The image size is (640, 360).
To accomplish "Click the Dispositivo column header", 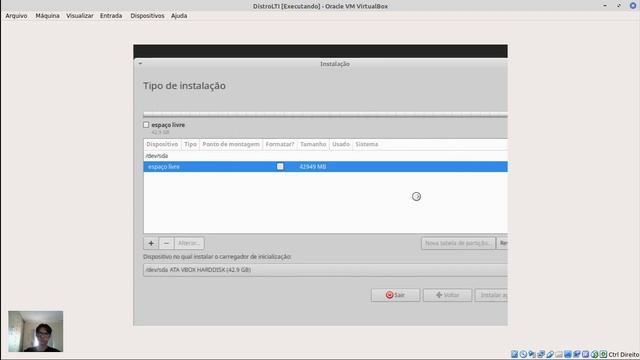I will coord(162,144).
